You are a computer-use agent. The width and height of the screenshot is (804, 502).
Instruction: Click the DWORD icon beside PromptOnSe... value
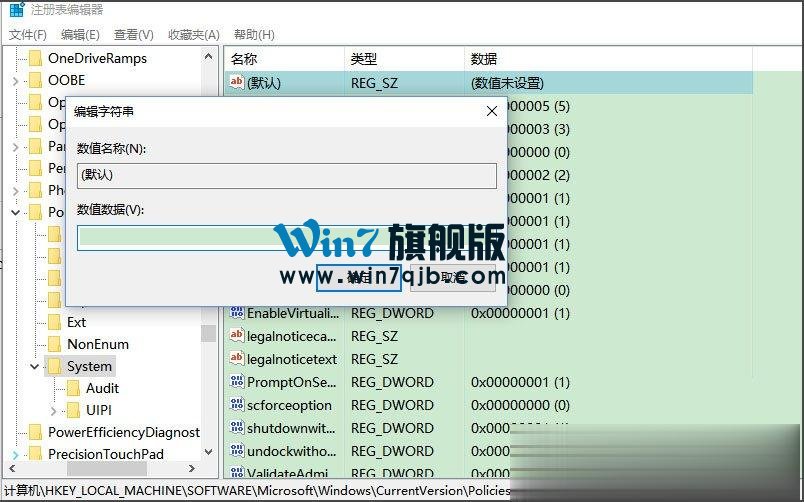pyautogui.click(x=236, y=381)
